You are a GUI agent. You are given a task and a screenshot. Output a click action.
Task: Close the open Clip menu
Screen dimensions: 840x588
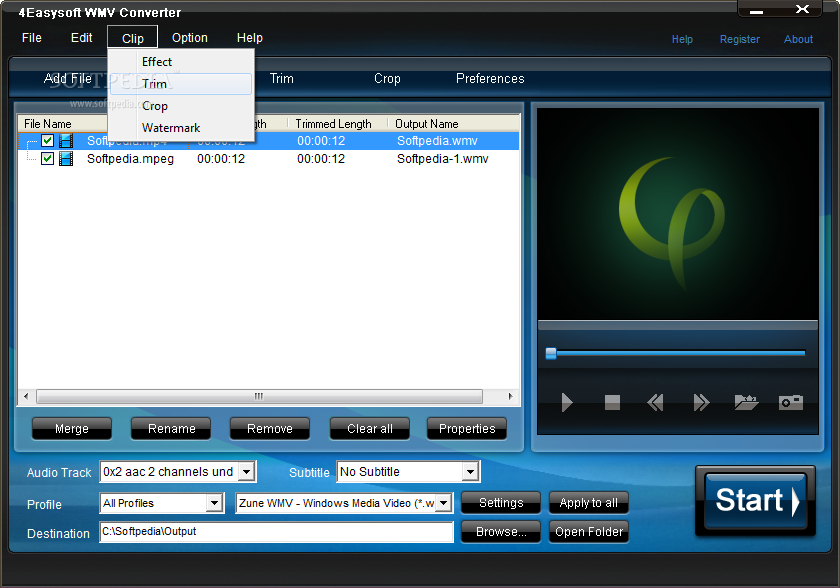[x=132, y=38]
